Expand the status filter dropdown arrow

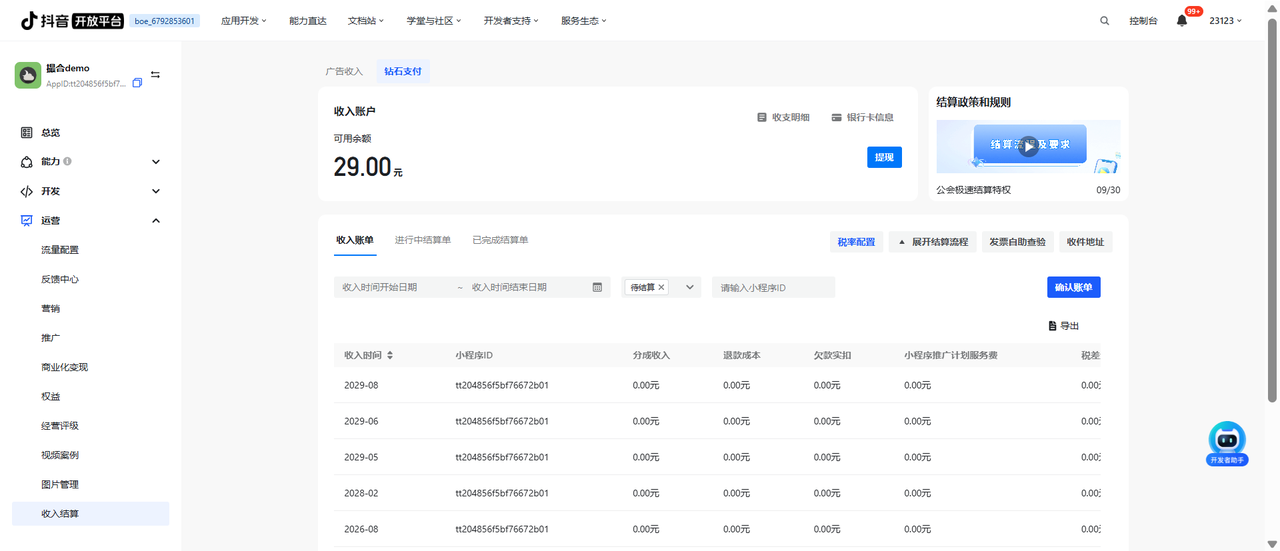tap(689, 287)
